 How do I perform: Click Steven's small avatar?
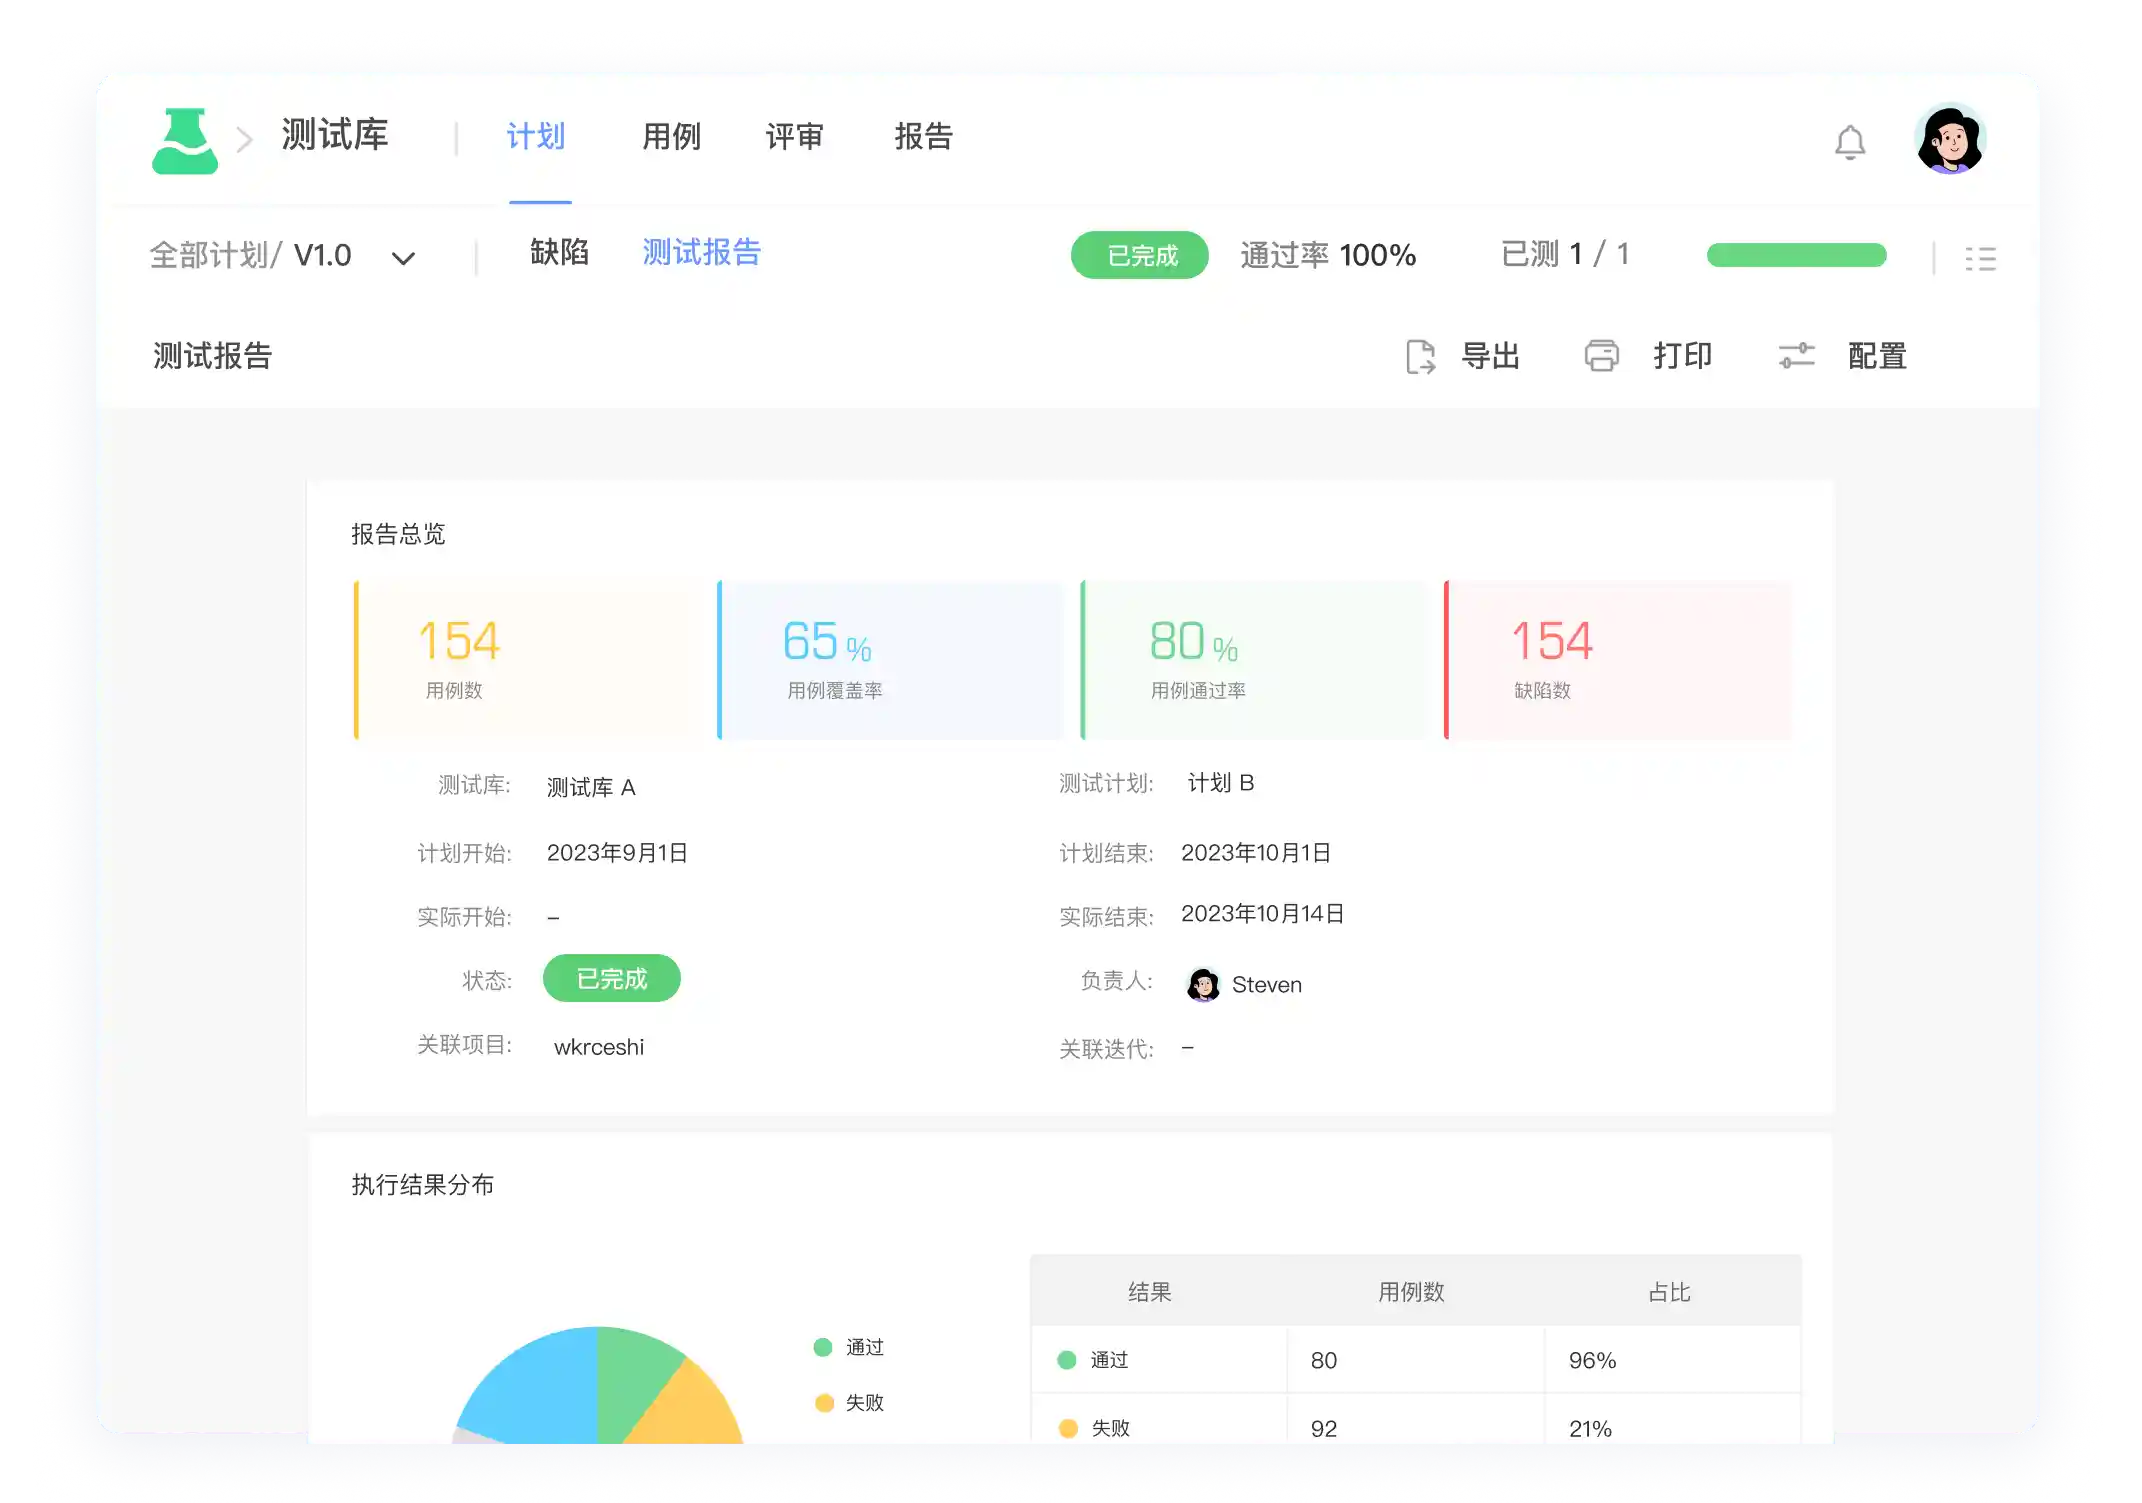tap(1203, 985)
